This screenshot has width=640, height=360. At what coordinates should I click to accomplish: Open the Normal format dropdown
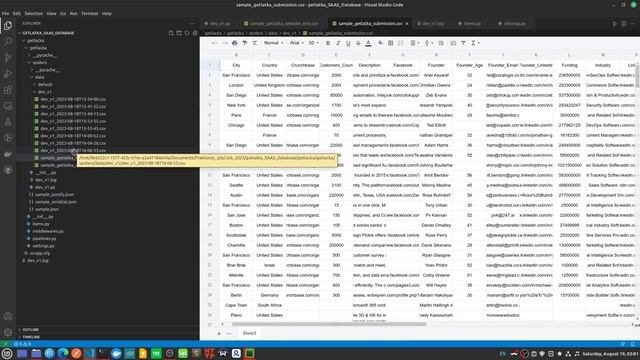tap(273, 43)
